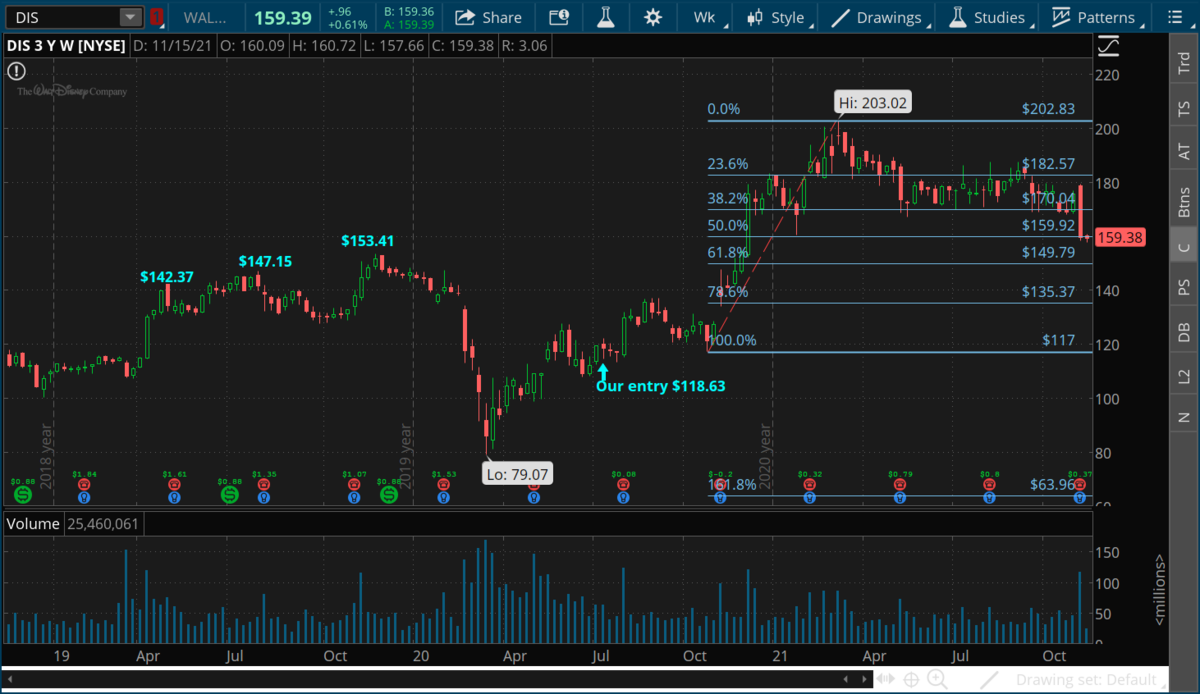Image resolution: width=1200 pixels, height=694 pixels.
Task: Click the red earnings icon labeled $1.35
Action: [263, 485]
